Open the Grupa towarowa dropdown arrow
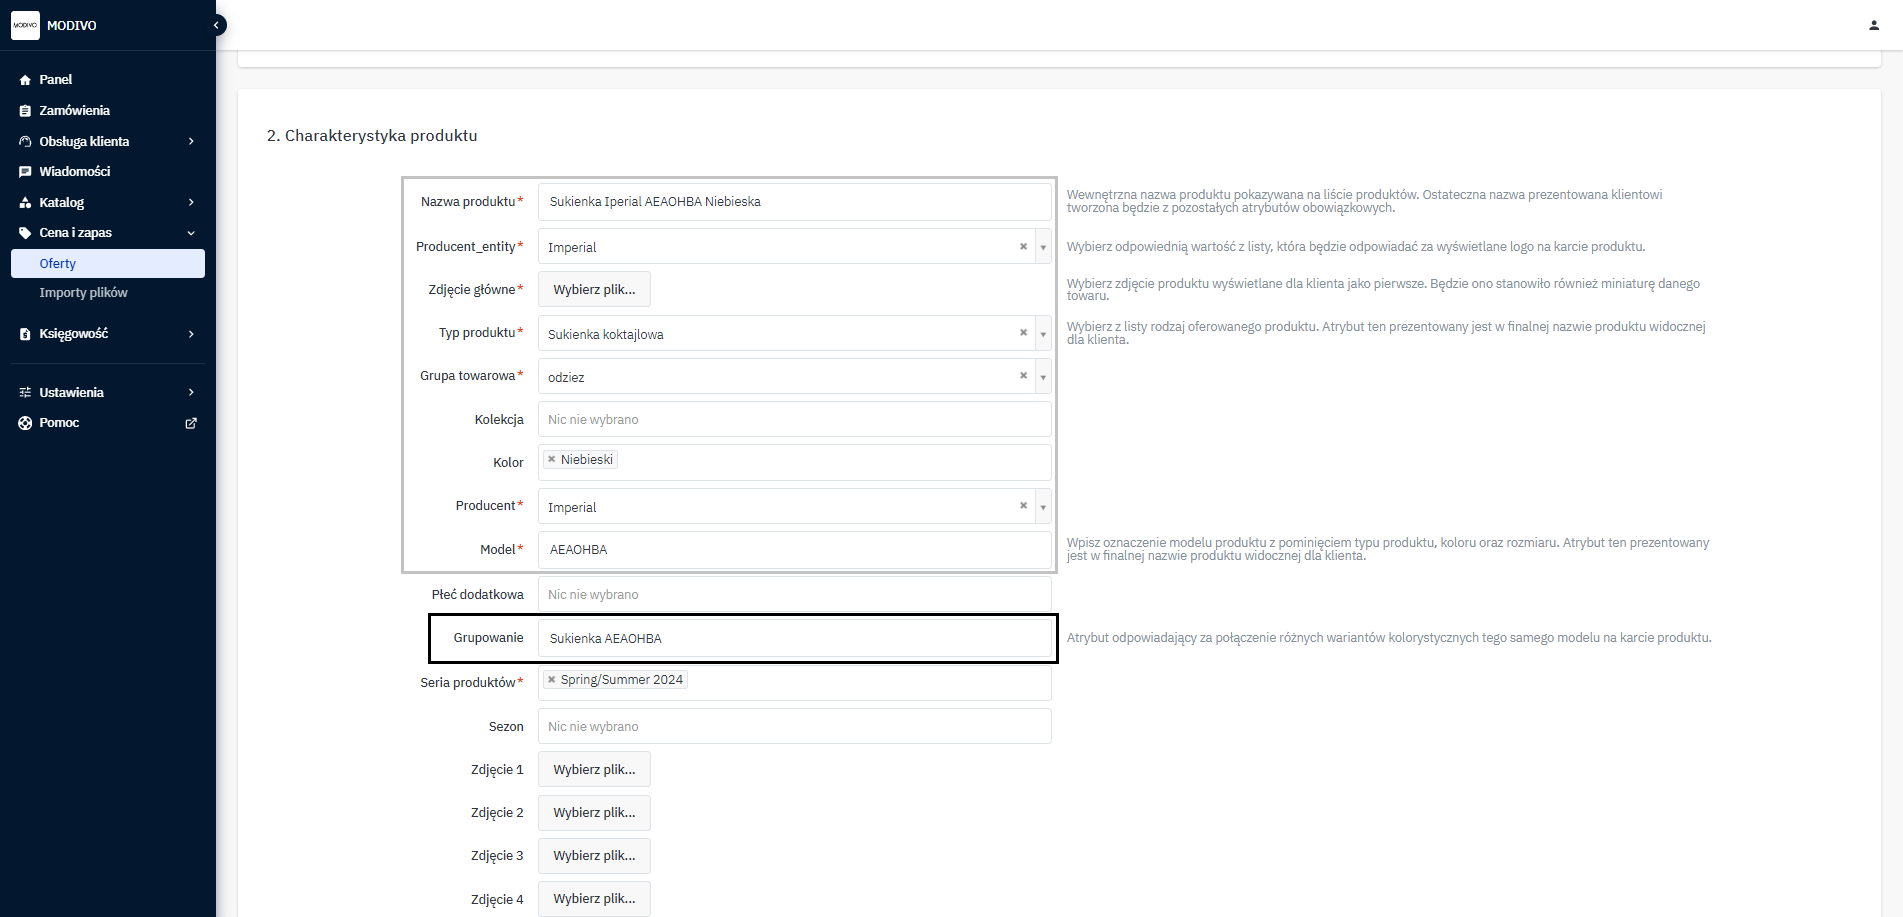 1043,377
